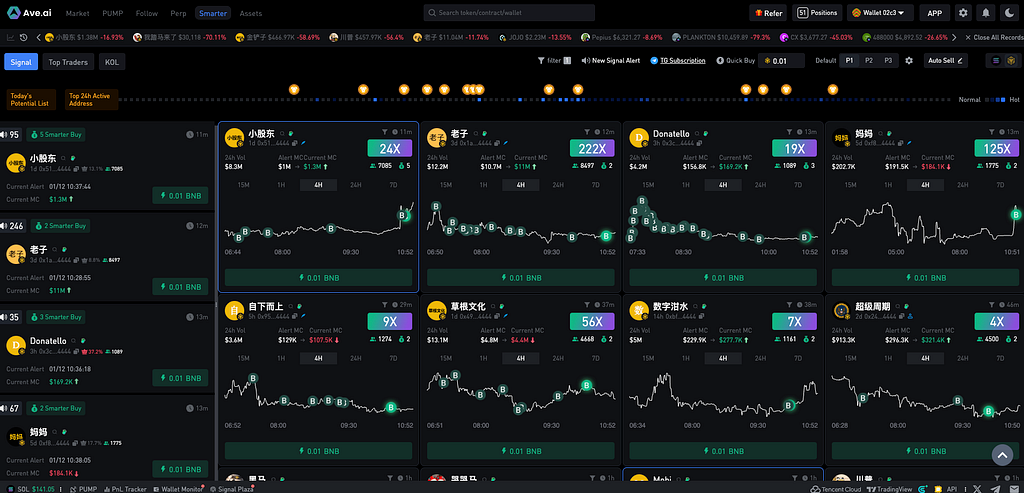Select the Signal tab
Image resolution: width=1024 pixels, height=493 pixels.
[x=21, y=62]
